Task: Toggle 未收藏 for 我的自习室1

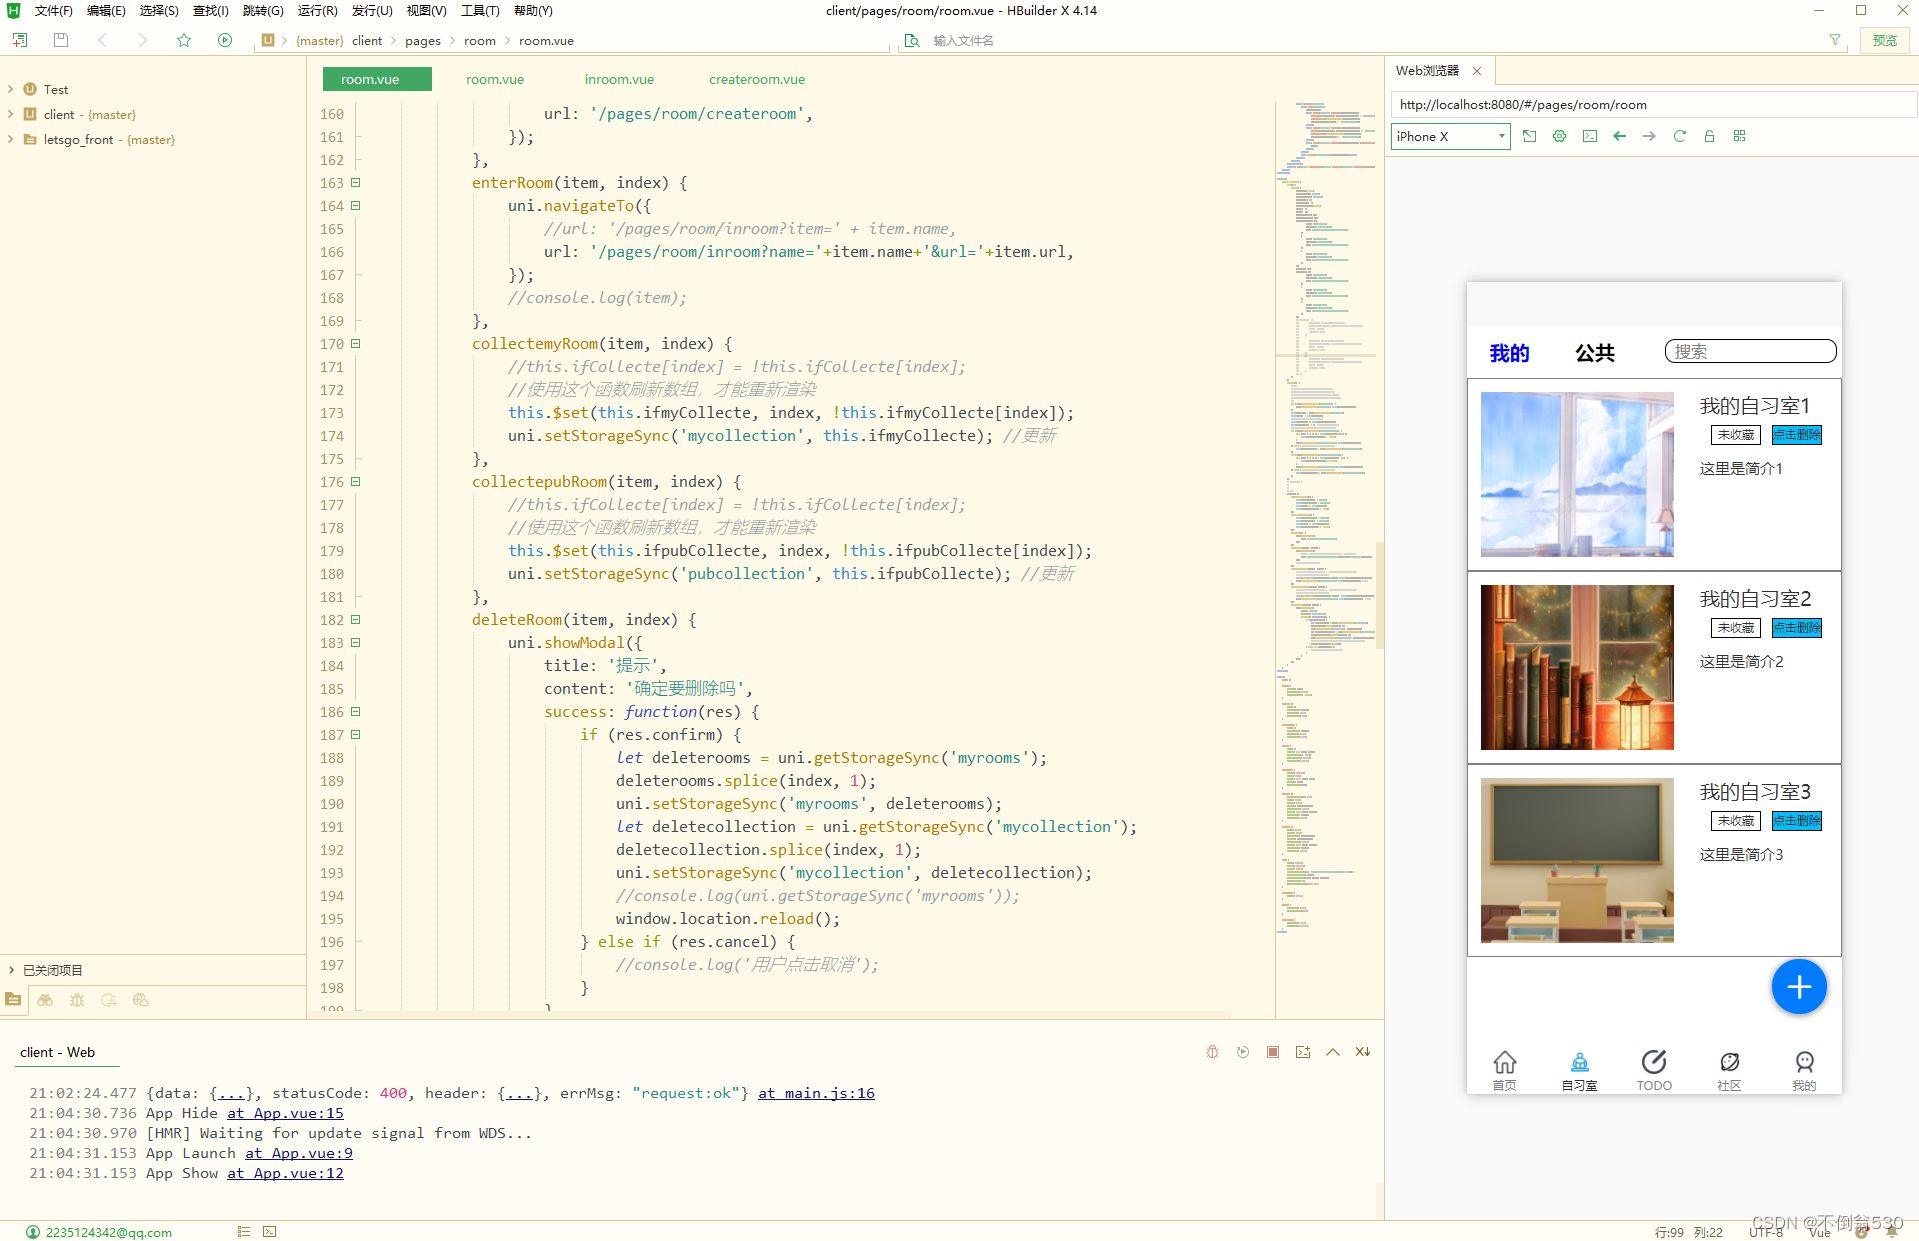Action: point(1736,435)
